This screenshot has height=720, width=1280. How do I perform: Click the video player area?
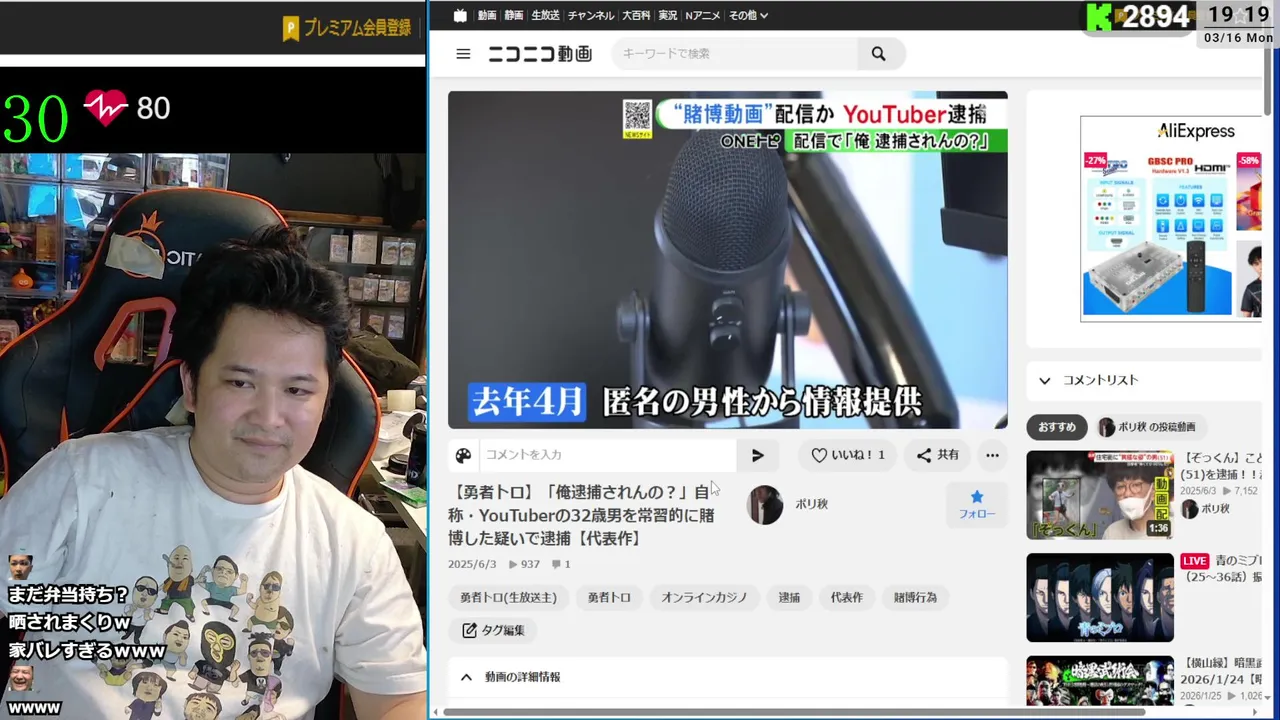tap(727, 260)
